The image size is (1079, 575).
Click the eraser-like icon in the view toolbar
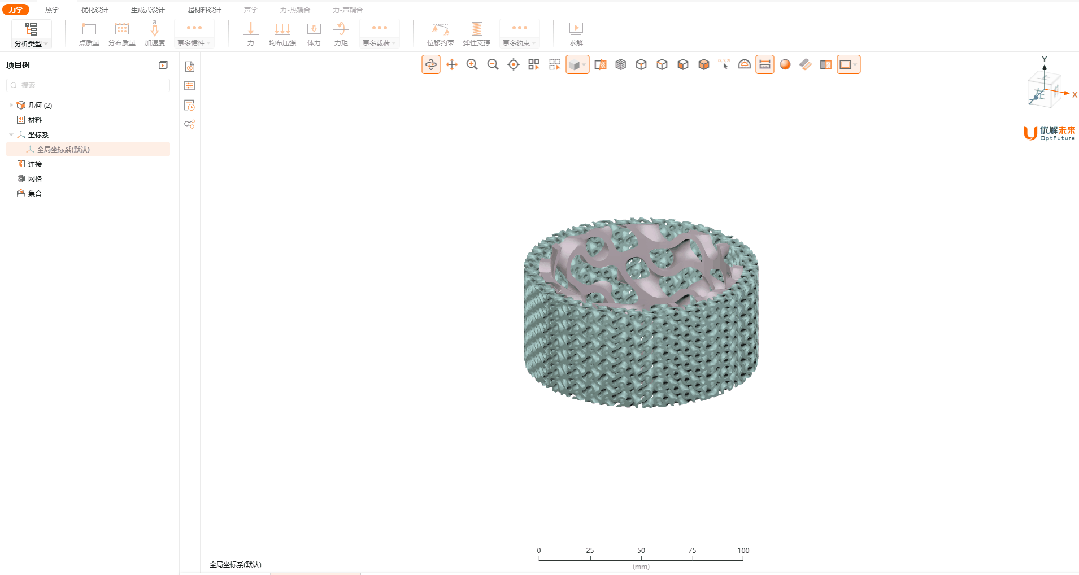806,65
